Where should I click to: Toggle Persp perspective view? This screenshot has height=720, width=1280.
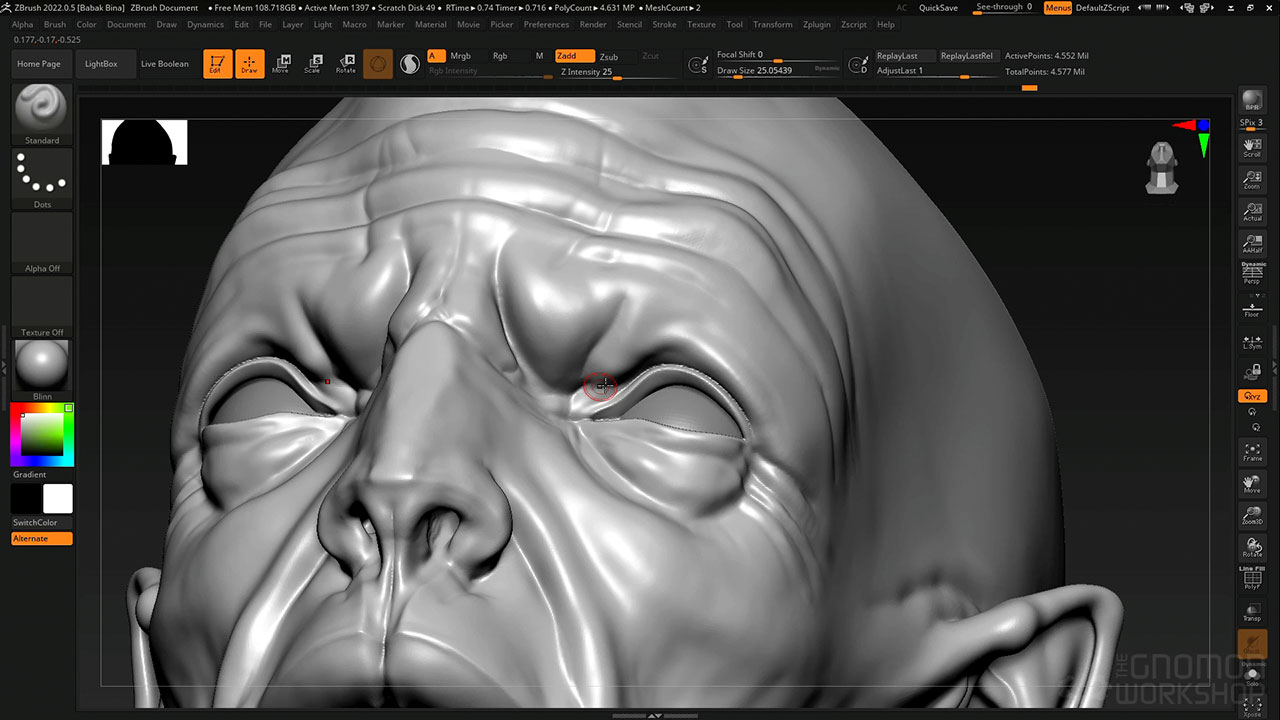click(x=1252, y=274)
